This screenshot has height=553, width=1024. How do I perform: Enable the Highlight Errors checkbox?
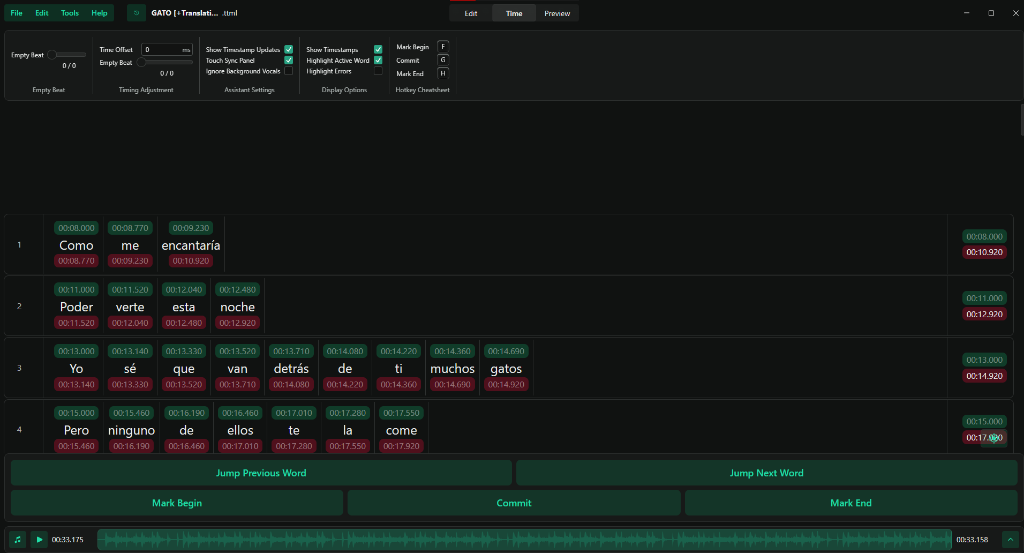(378, 71)
